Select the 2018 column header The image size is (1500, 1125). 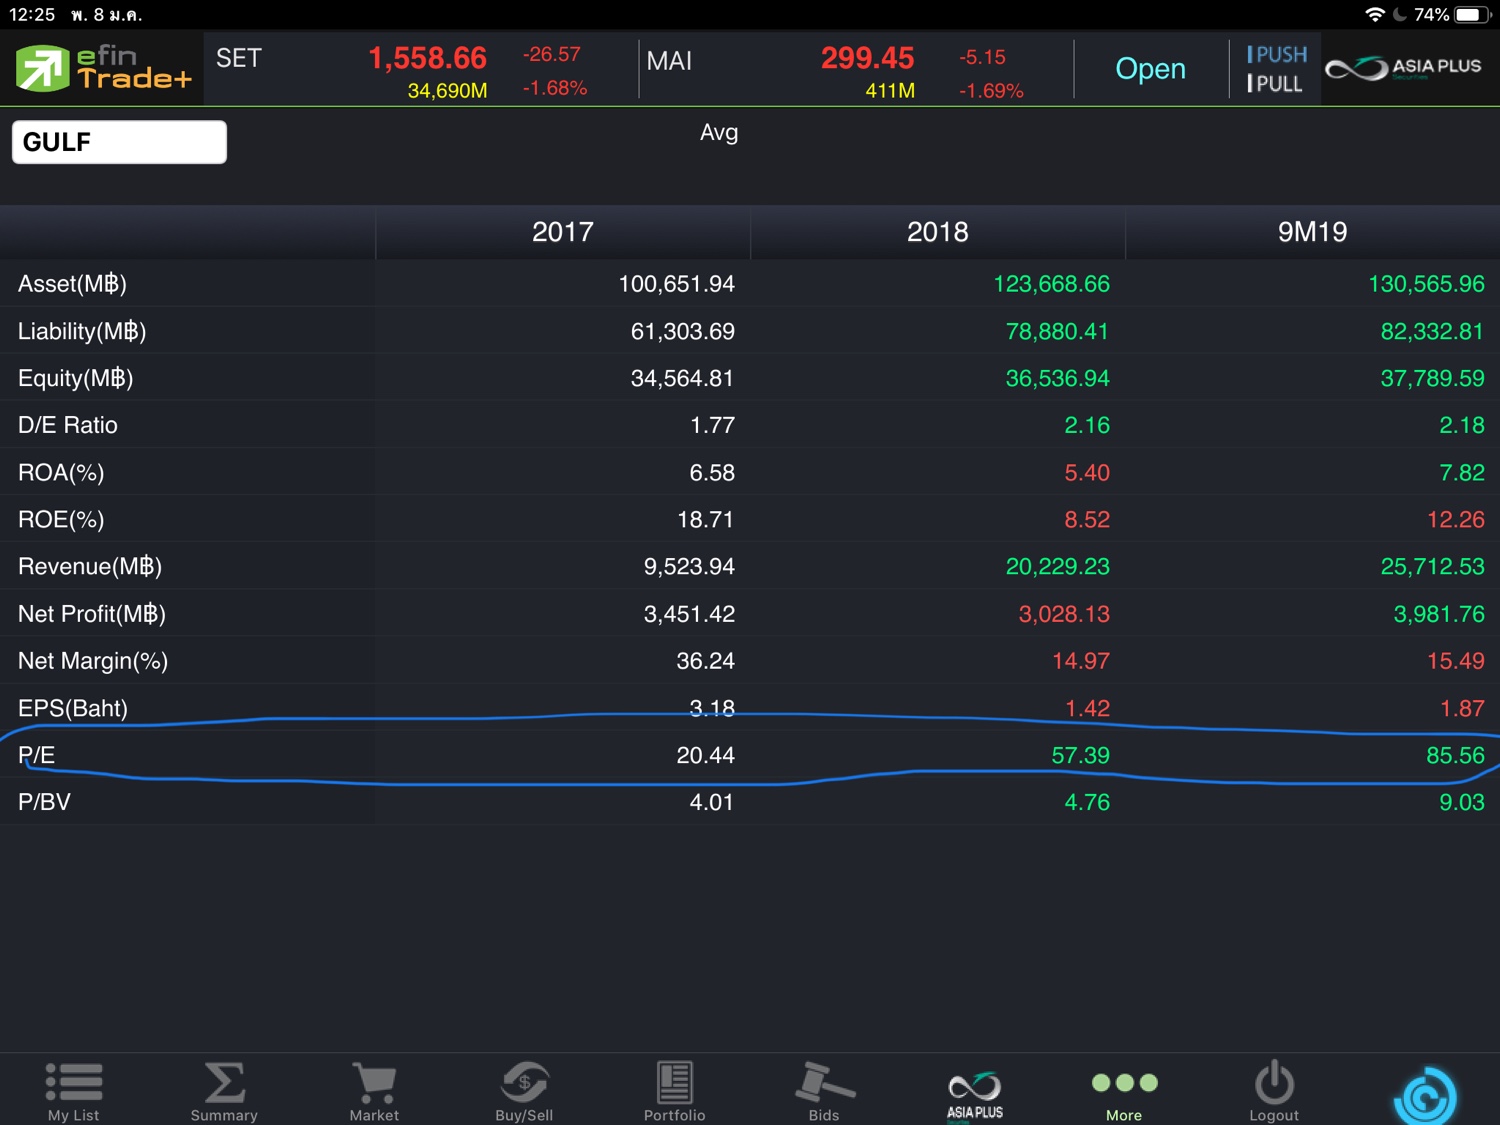pyautogui.click(x=937, y=232)
